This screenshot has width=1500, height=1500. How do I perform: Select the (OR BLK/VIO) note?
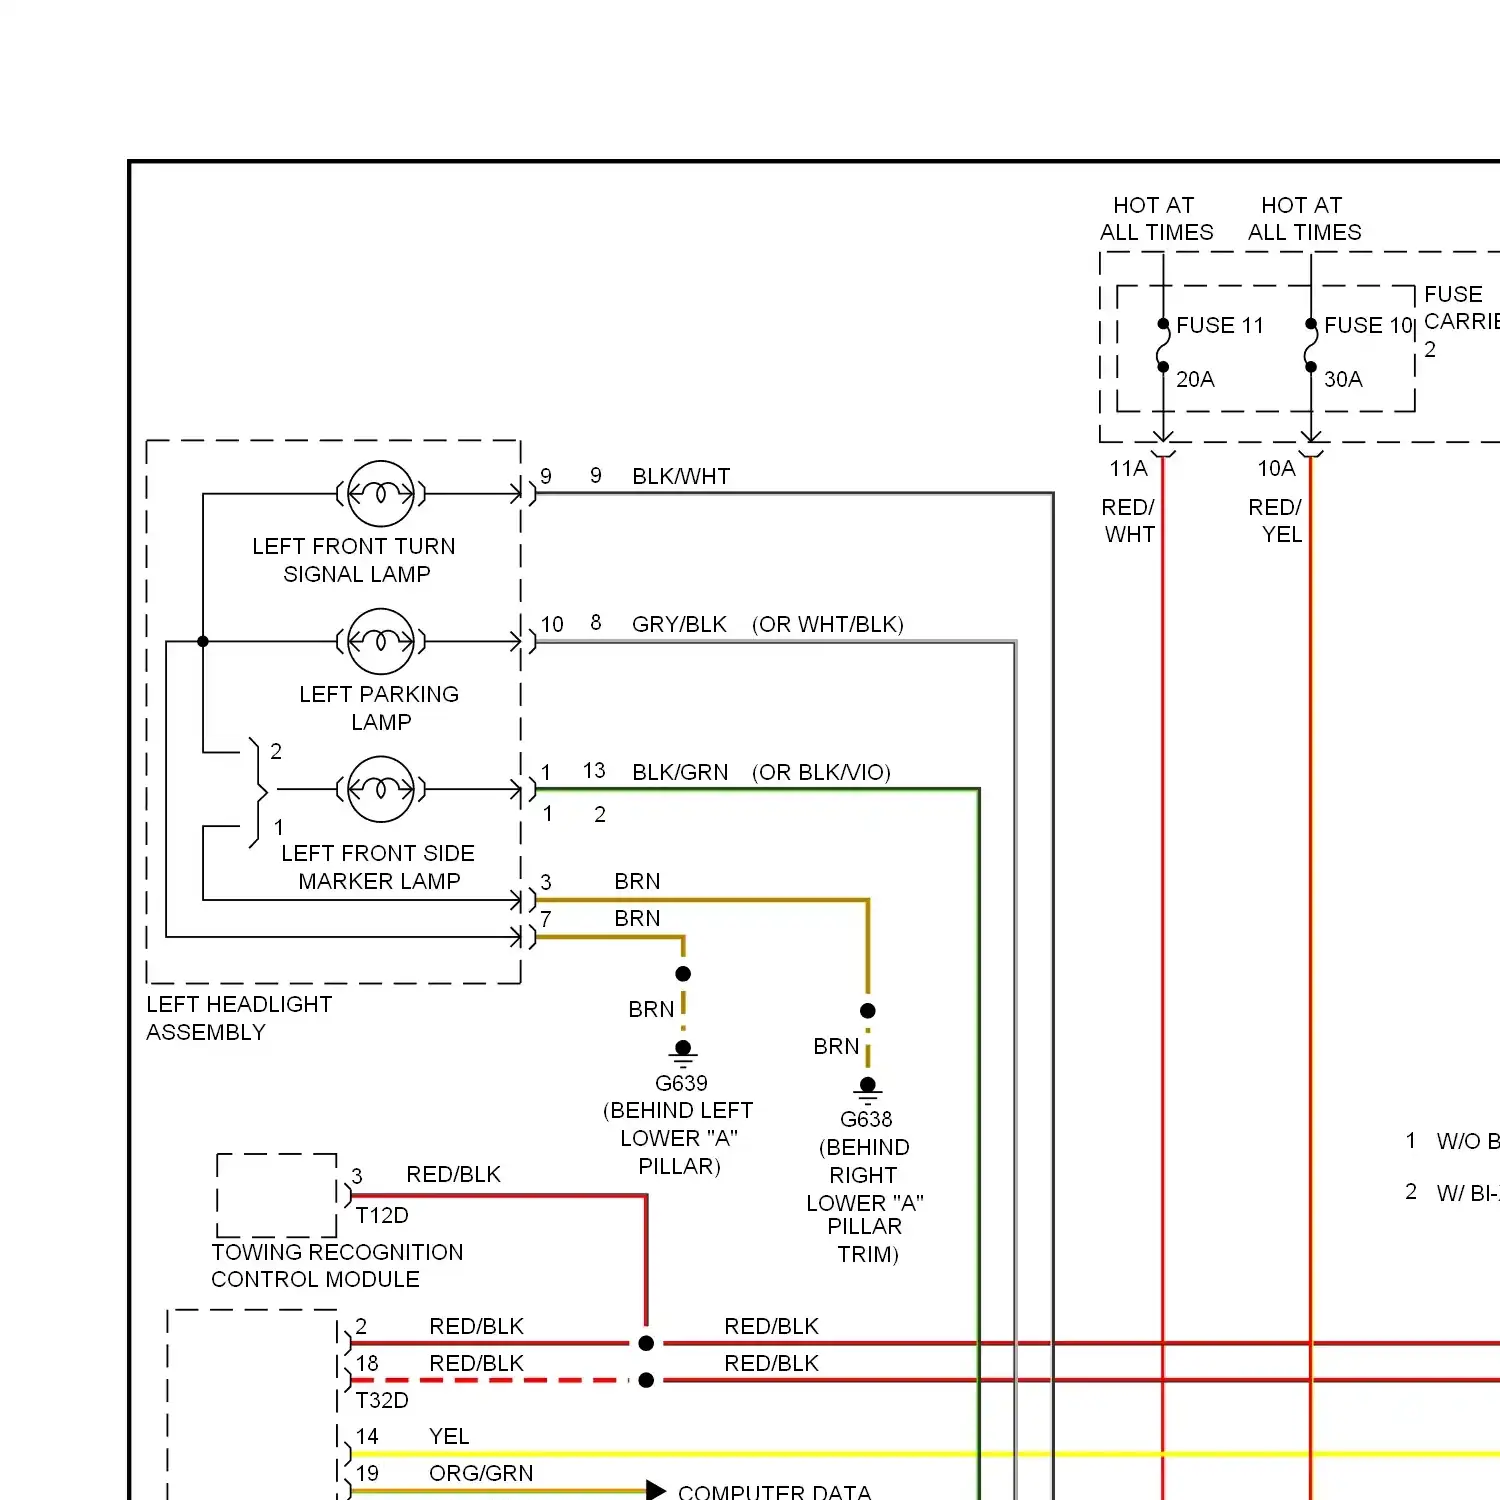(821, 773)
